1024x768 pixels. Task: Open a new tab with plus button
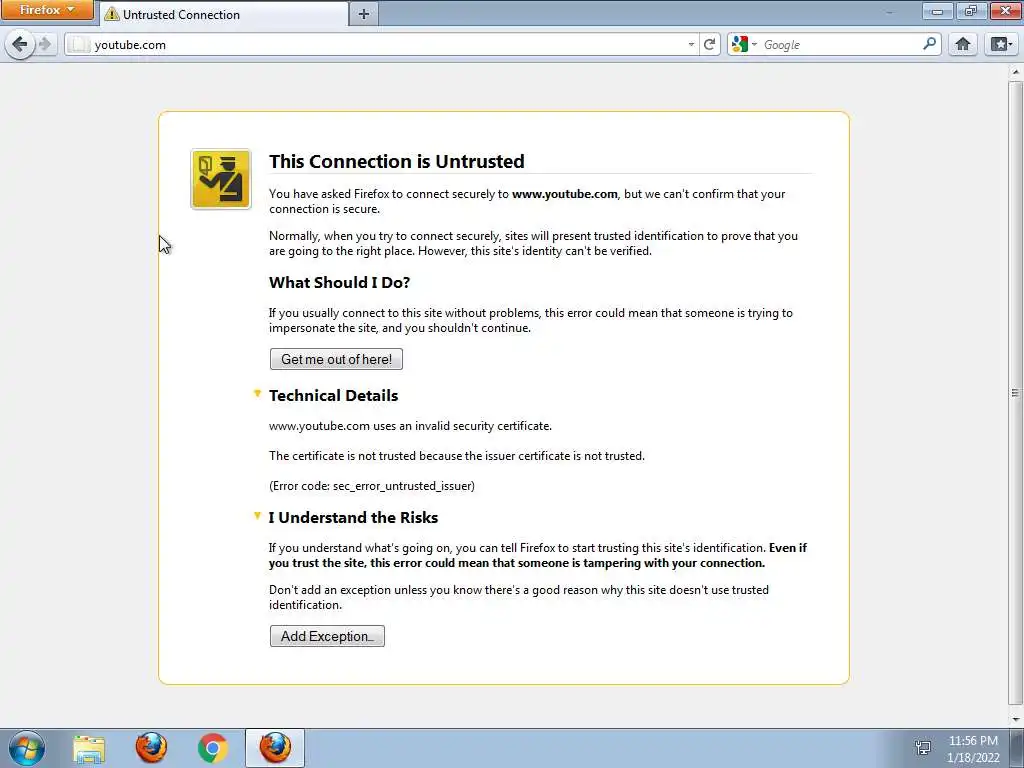click(364, 14)
